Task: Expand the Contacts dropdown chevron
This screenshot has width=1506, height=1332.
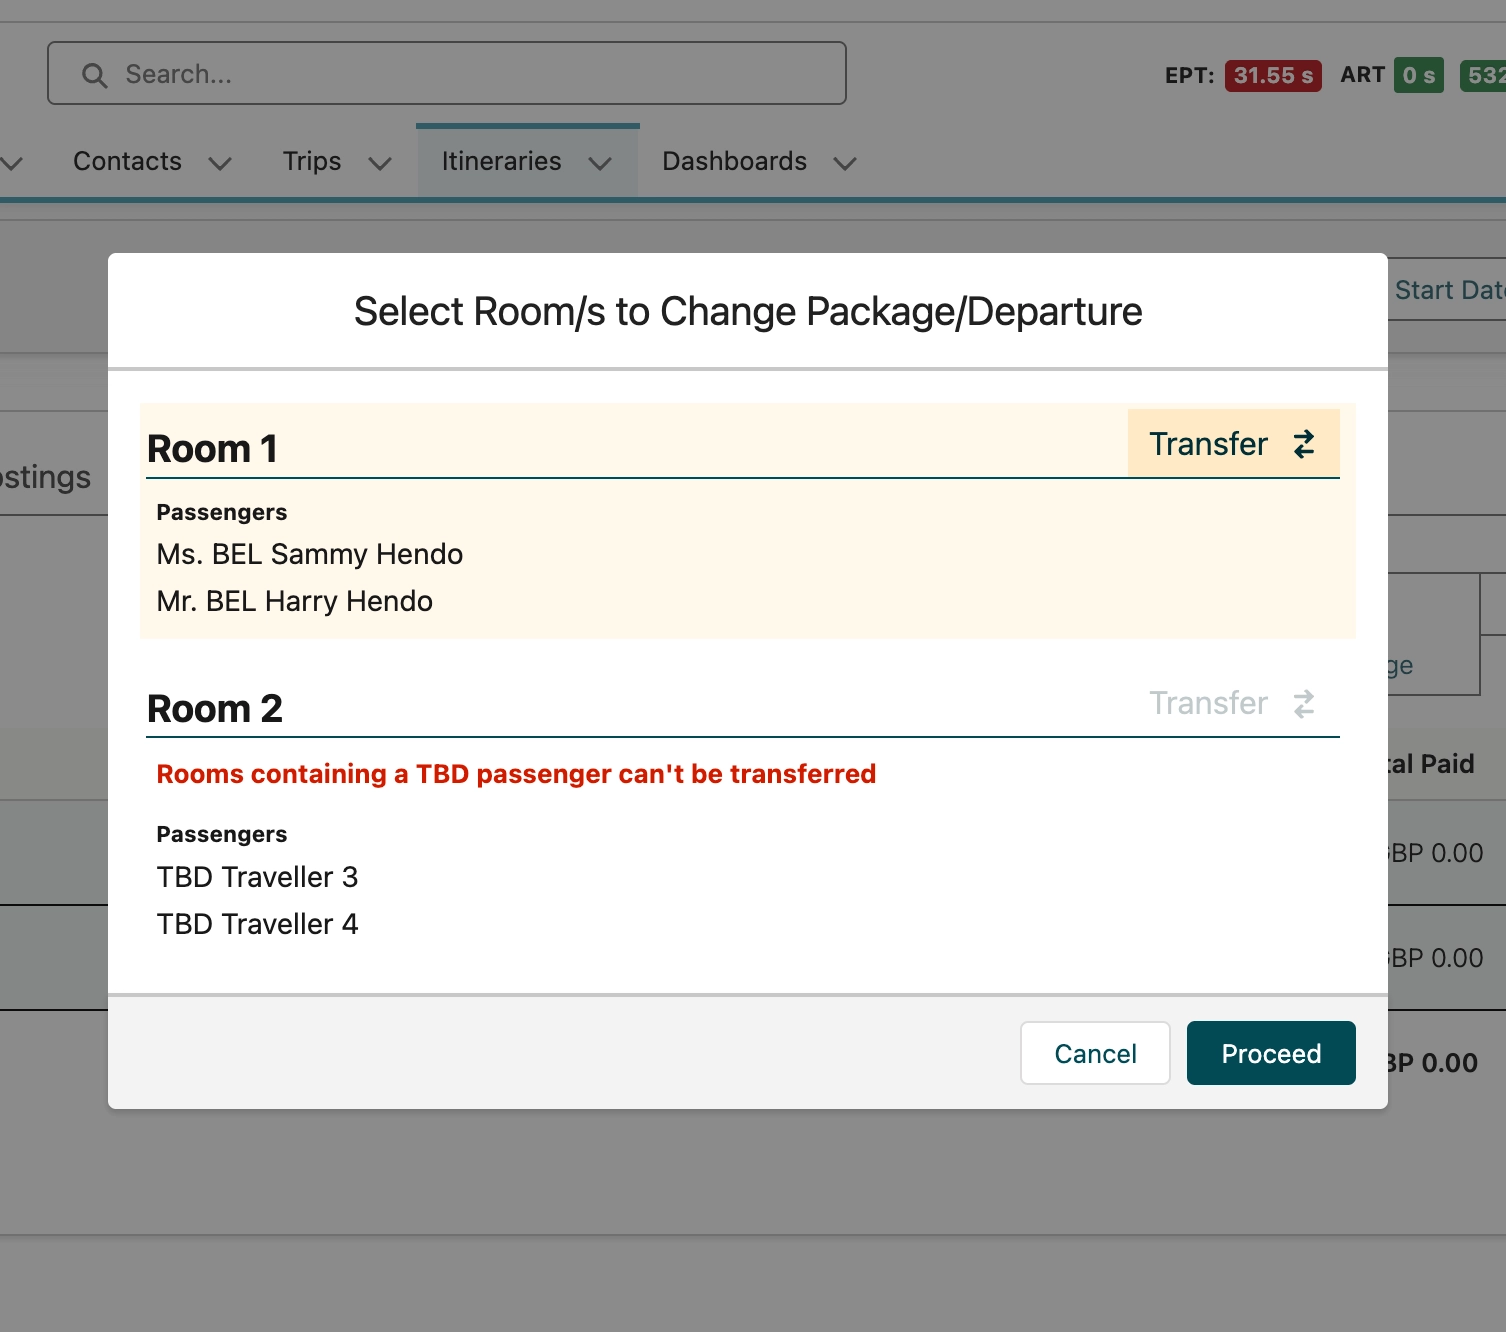Action: click(x=220, y=163)
